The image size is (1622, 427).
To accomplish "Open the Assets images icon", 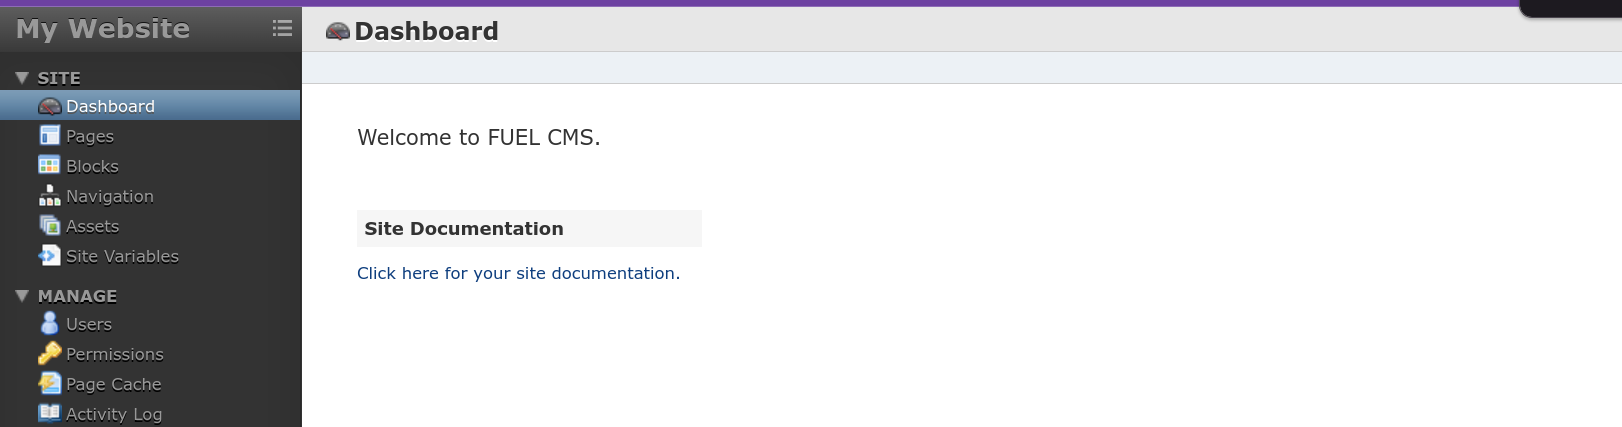I will click(49, 225).
